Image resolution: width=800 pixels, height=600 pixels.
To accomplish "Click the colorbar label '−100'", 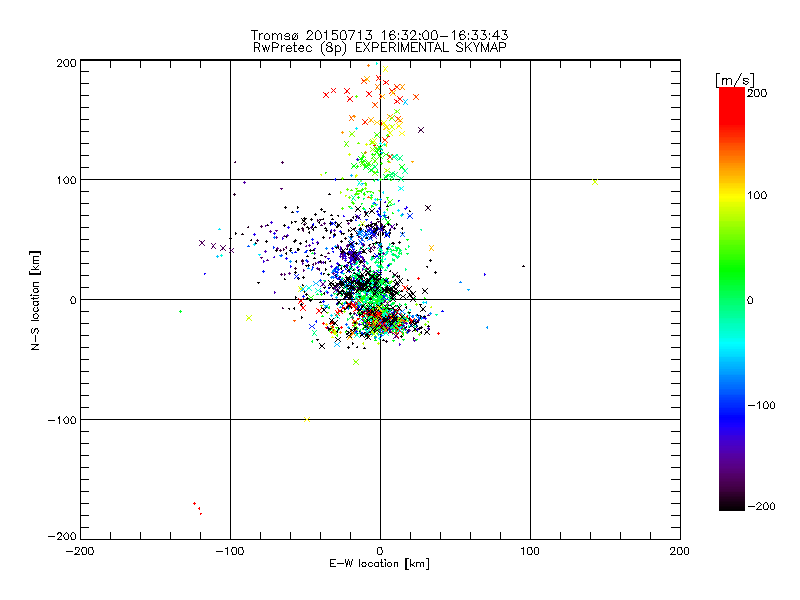I will [x=761, y=406].
